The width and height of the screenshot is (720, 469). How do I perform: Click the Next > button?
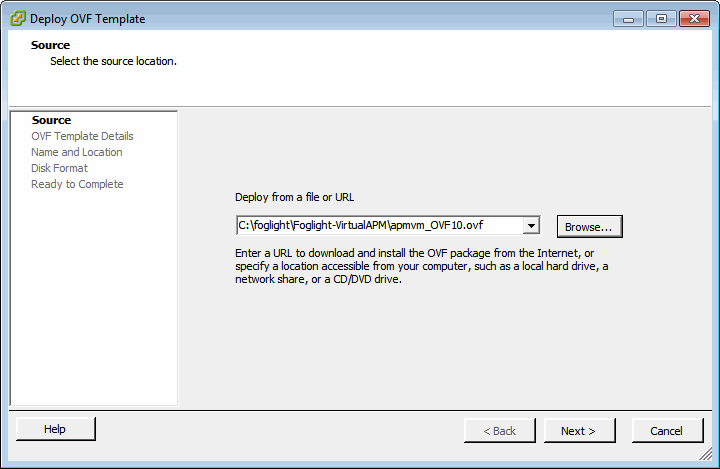(578, 431)
